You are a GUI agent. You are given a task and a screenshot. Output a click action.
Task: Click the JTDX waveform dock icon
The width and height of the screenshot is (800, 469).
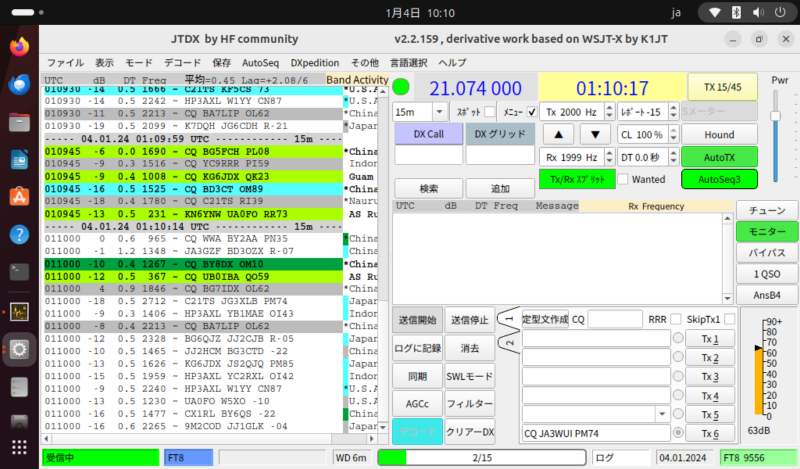pos(19,311)
